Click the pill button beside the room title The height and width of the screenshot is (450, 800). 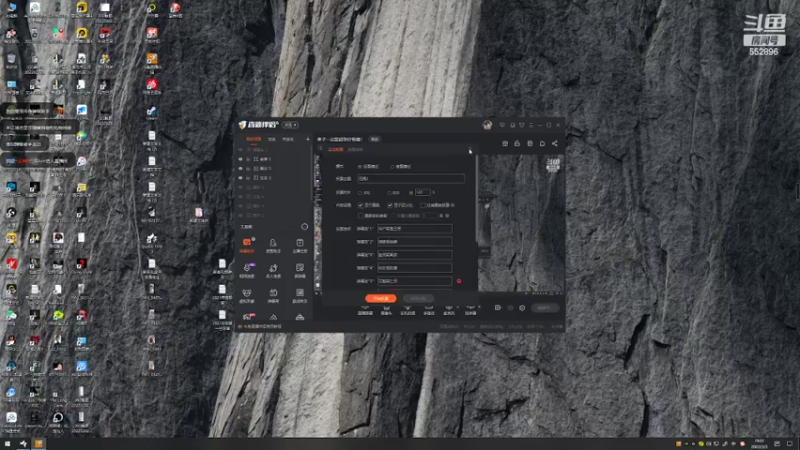[374, 139]
